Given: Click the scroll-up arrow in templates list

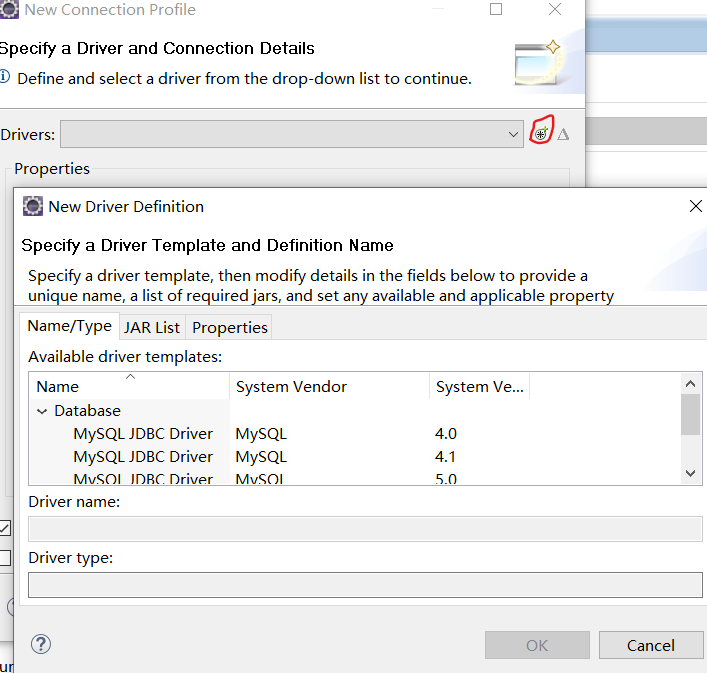Looking at the screenshot, I should click(x=690, y=384).
